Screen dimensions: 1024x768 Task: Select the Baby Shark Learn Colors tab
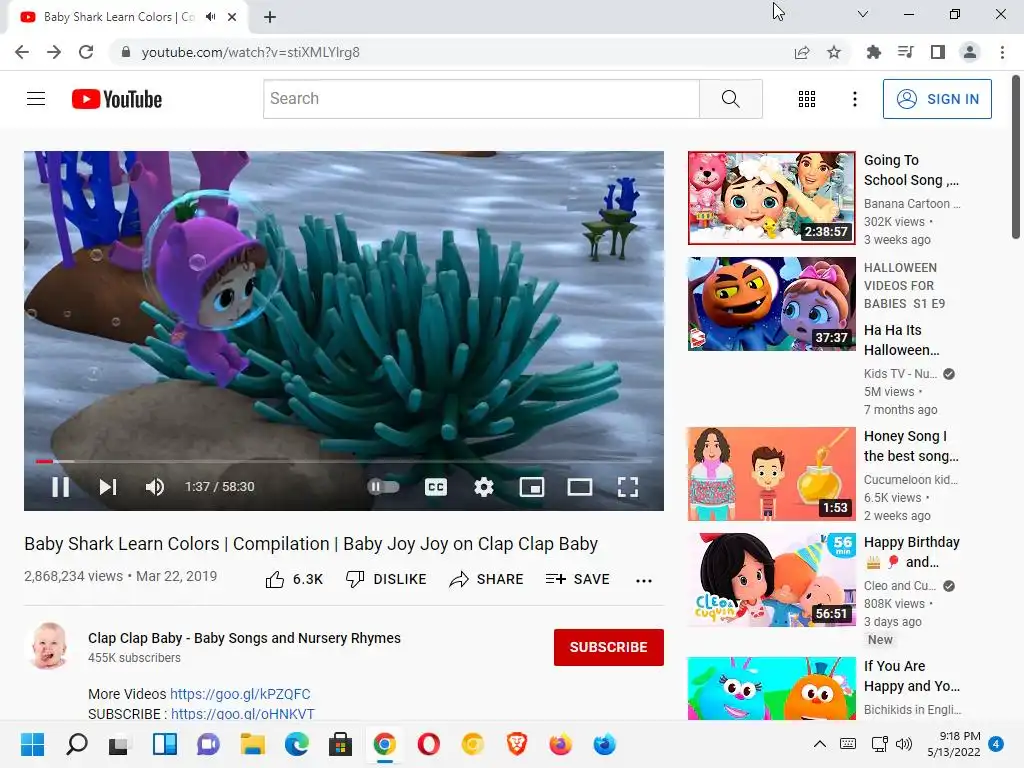119,17
